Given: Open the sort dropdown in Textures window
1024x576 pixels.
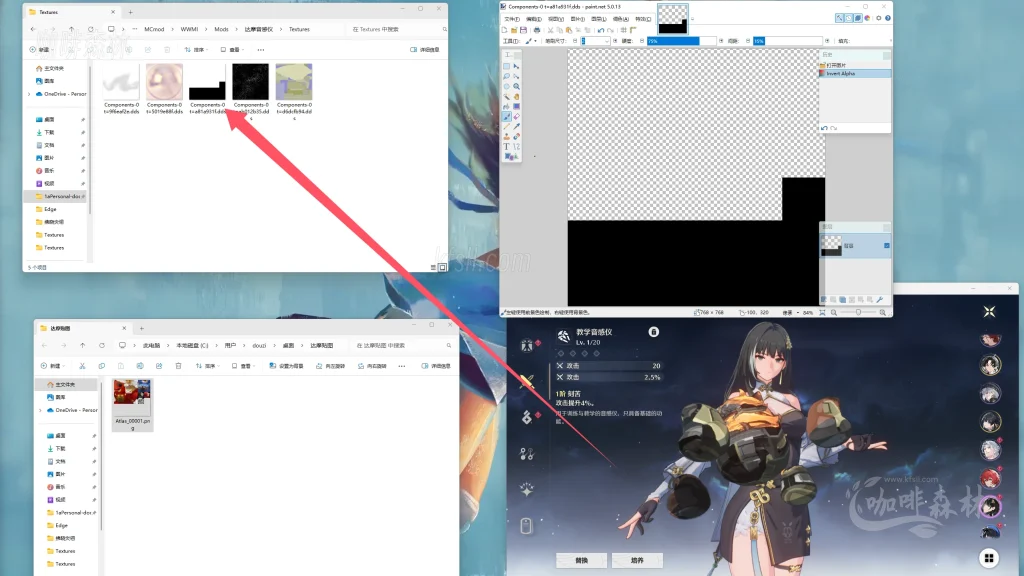Looking at the screenshot, I should click(200, 49).
